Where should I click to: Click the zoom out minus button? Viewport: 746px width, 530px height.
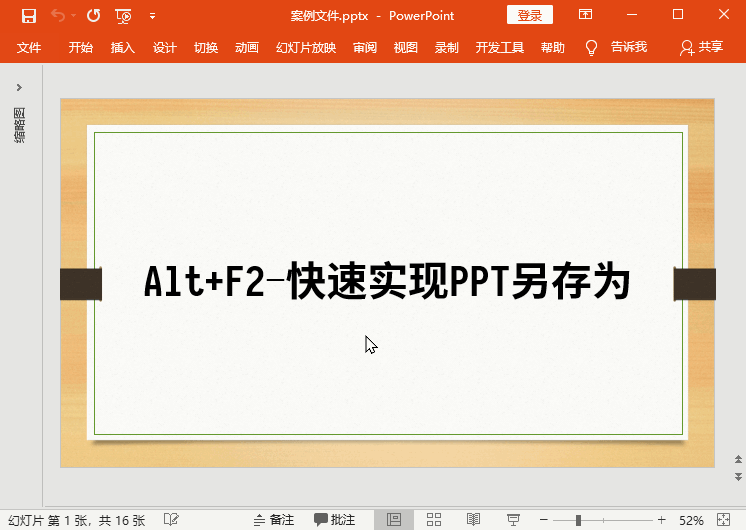544,520
